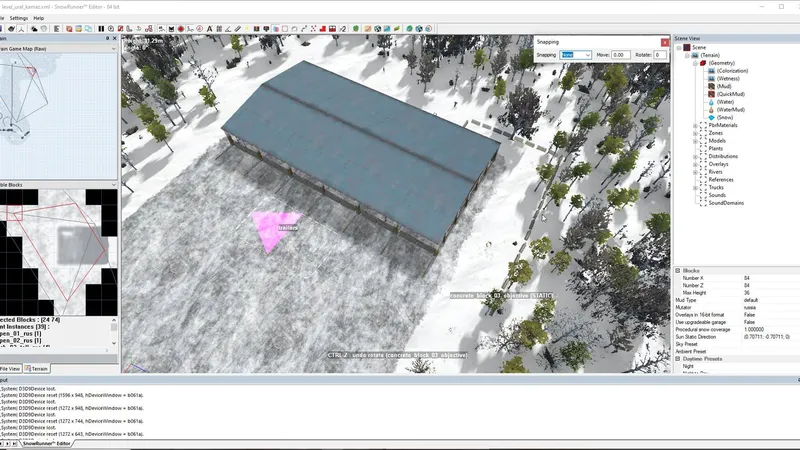The height and width of the screenshot is (450, 800).
Task: Select the SoundDomains tree item
Action: 726,203
